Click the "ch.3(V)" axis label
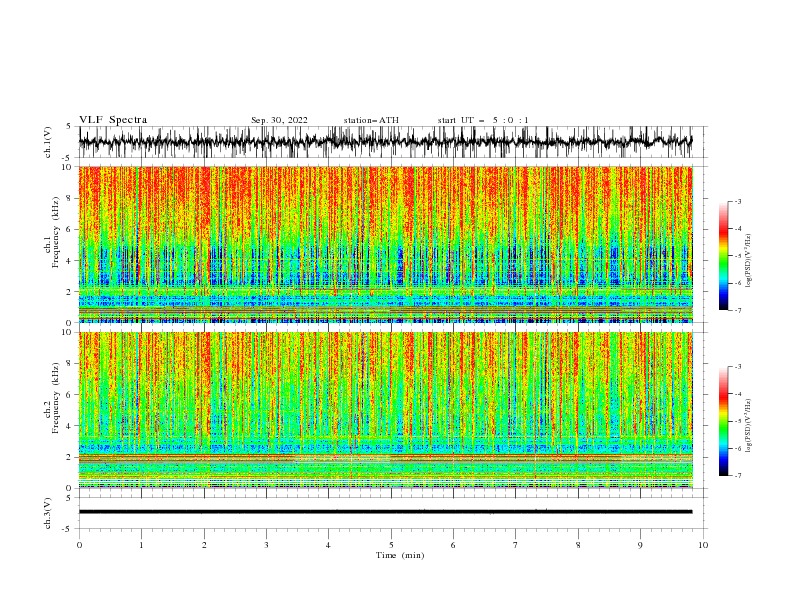This screenshot has width=792, height=612. (x=48, y=514)
